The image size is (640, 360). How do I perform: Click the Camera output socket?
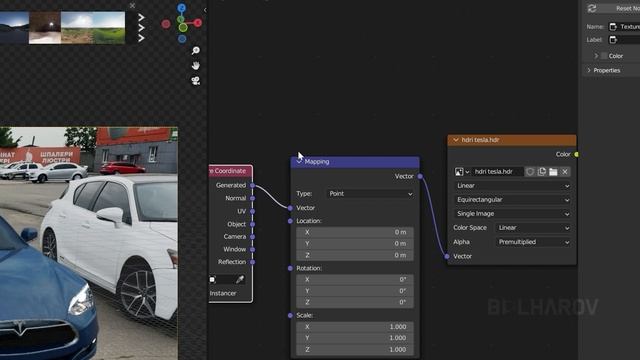pos(253,237)
